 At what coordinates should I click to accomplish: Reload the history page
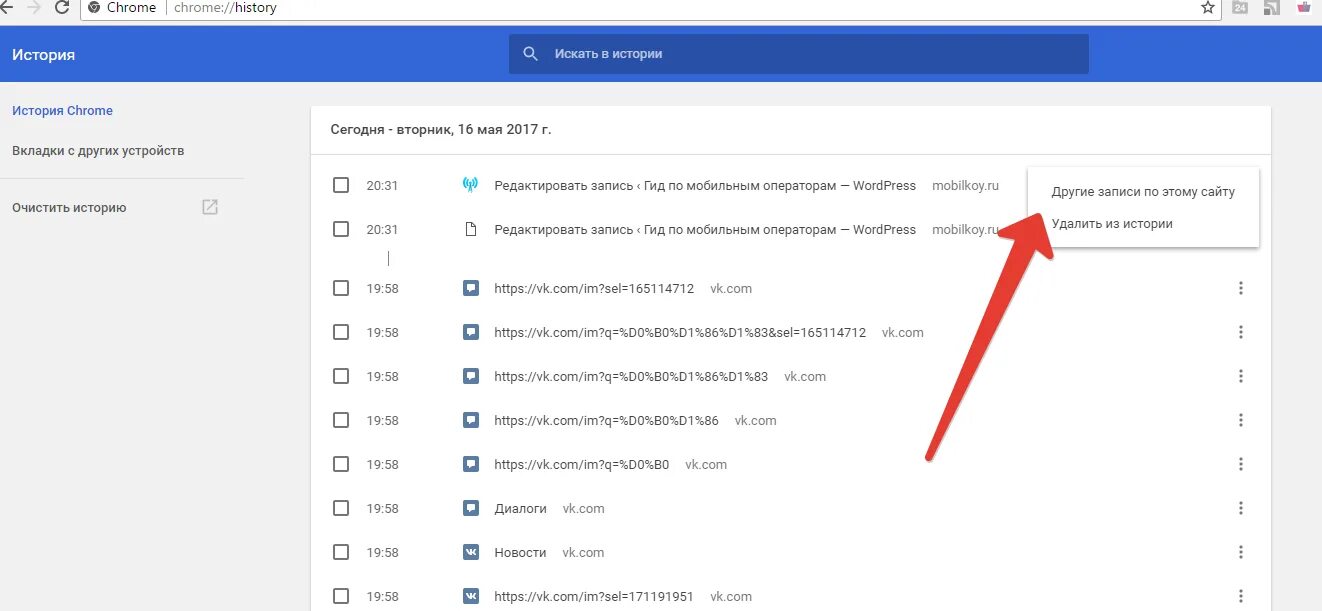click(x=62, y=7)
